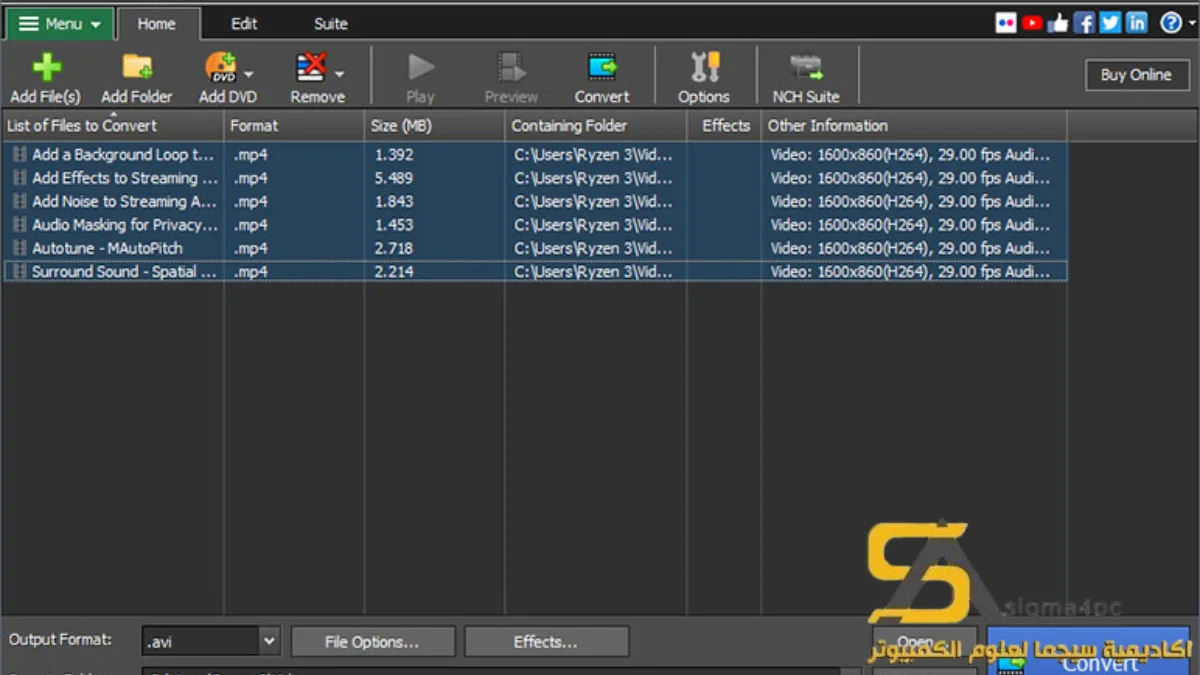Click the Play toolbar icon

tap(421, 68)
